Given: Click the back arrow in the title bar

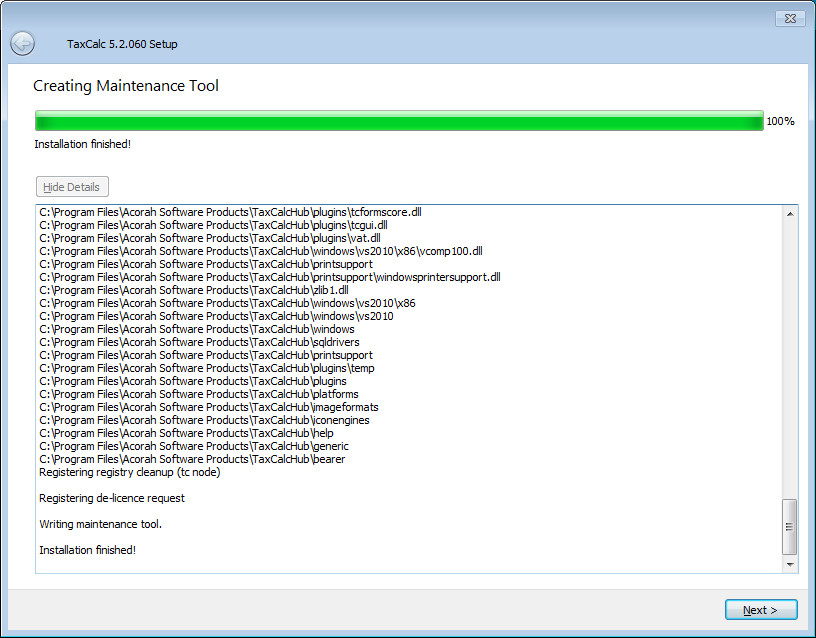Looking at the screenshot, I should pos(22,43).
